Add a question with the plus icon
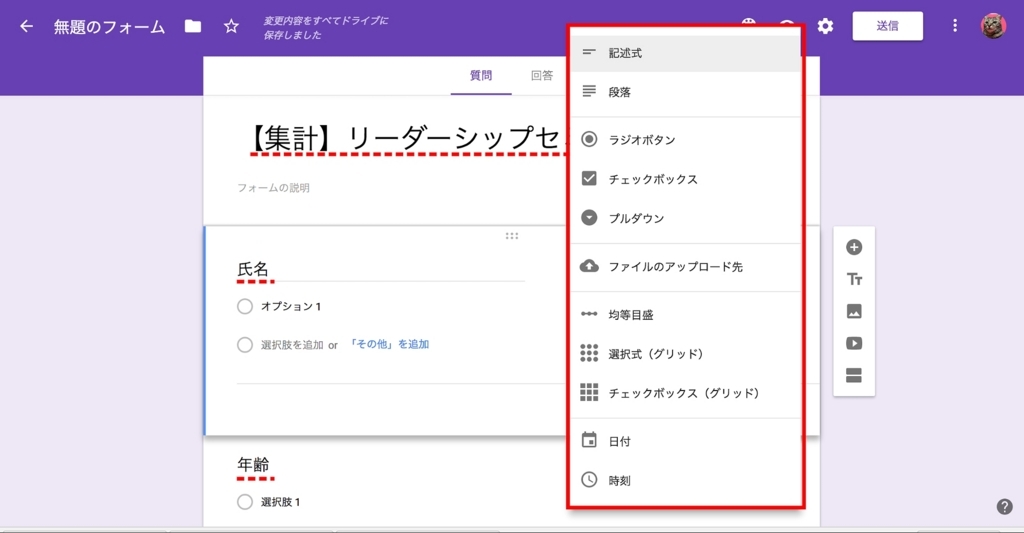The width and height of the screenshot is (1024, 533). [854, 247]
